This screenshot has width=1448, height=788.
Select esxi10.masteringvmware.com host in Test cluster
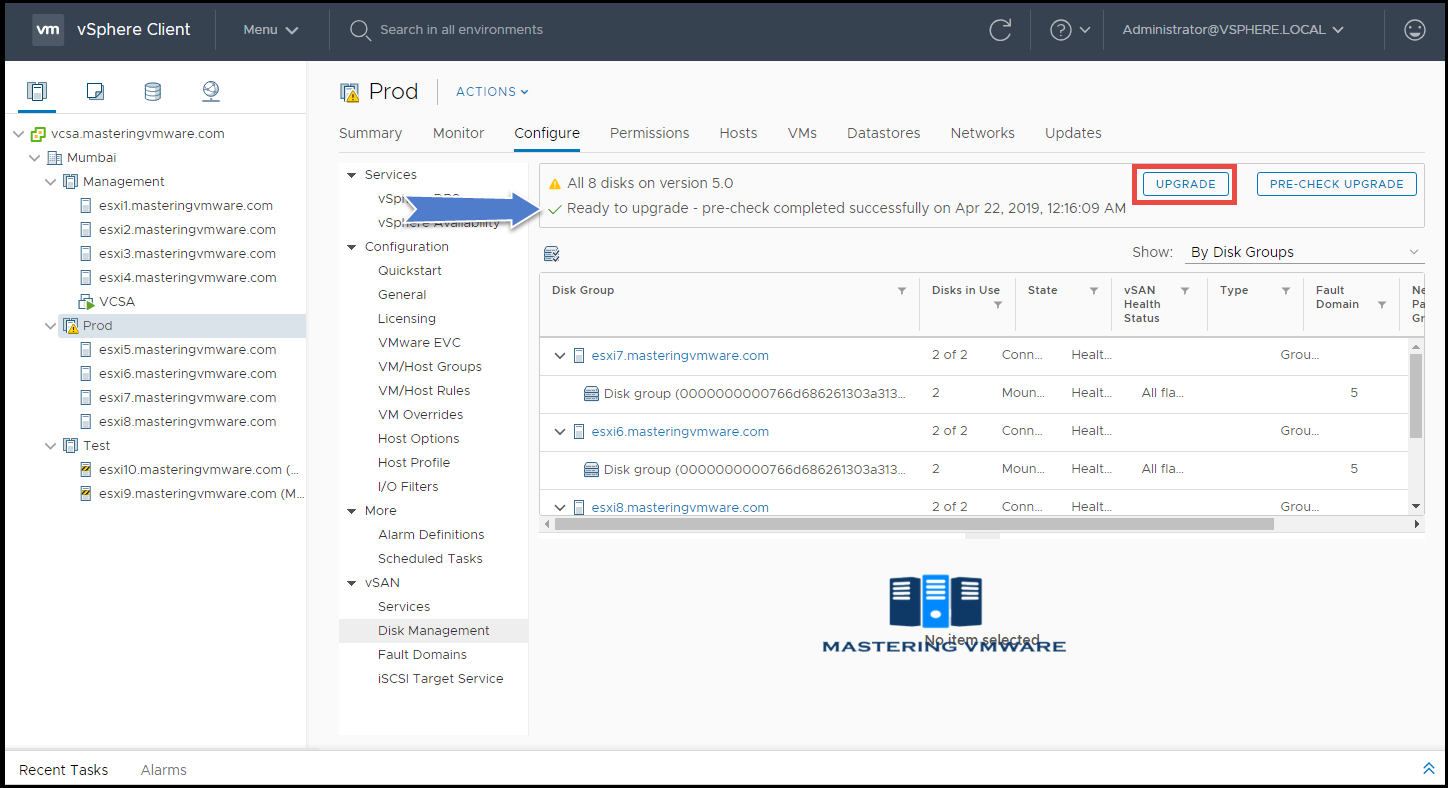(199, 470)
